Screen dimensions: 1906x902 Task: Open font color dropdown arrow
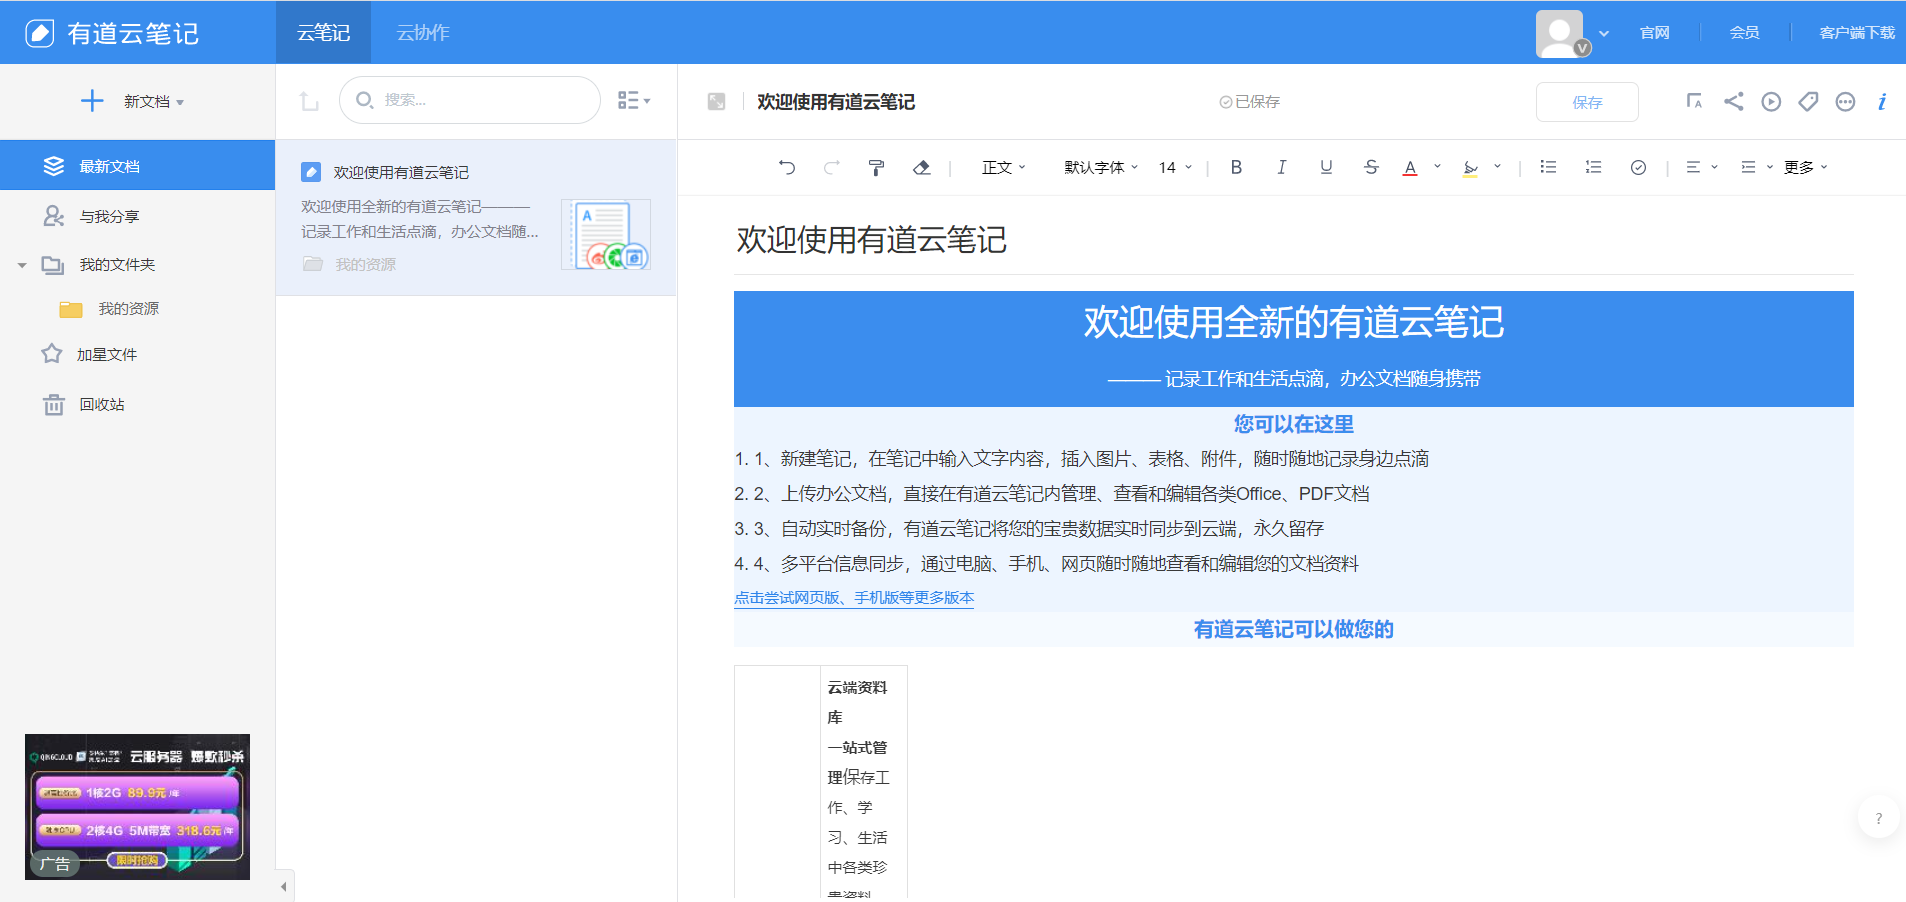pyautogui.click(x=1437, y=167)
